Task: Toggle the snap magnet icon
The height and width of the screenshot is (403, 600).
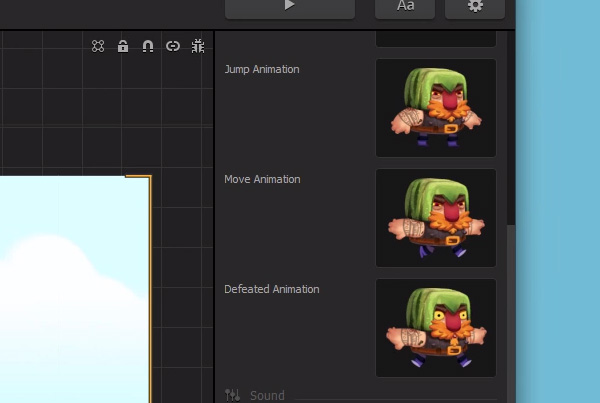Action: click(x=148, y=46)
